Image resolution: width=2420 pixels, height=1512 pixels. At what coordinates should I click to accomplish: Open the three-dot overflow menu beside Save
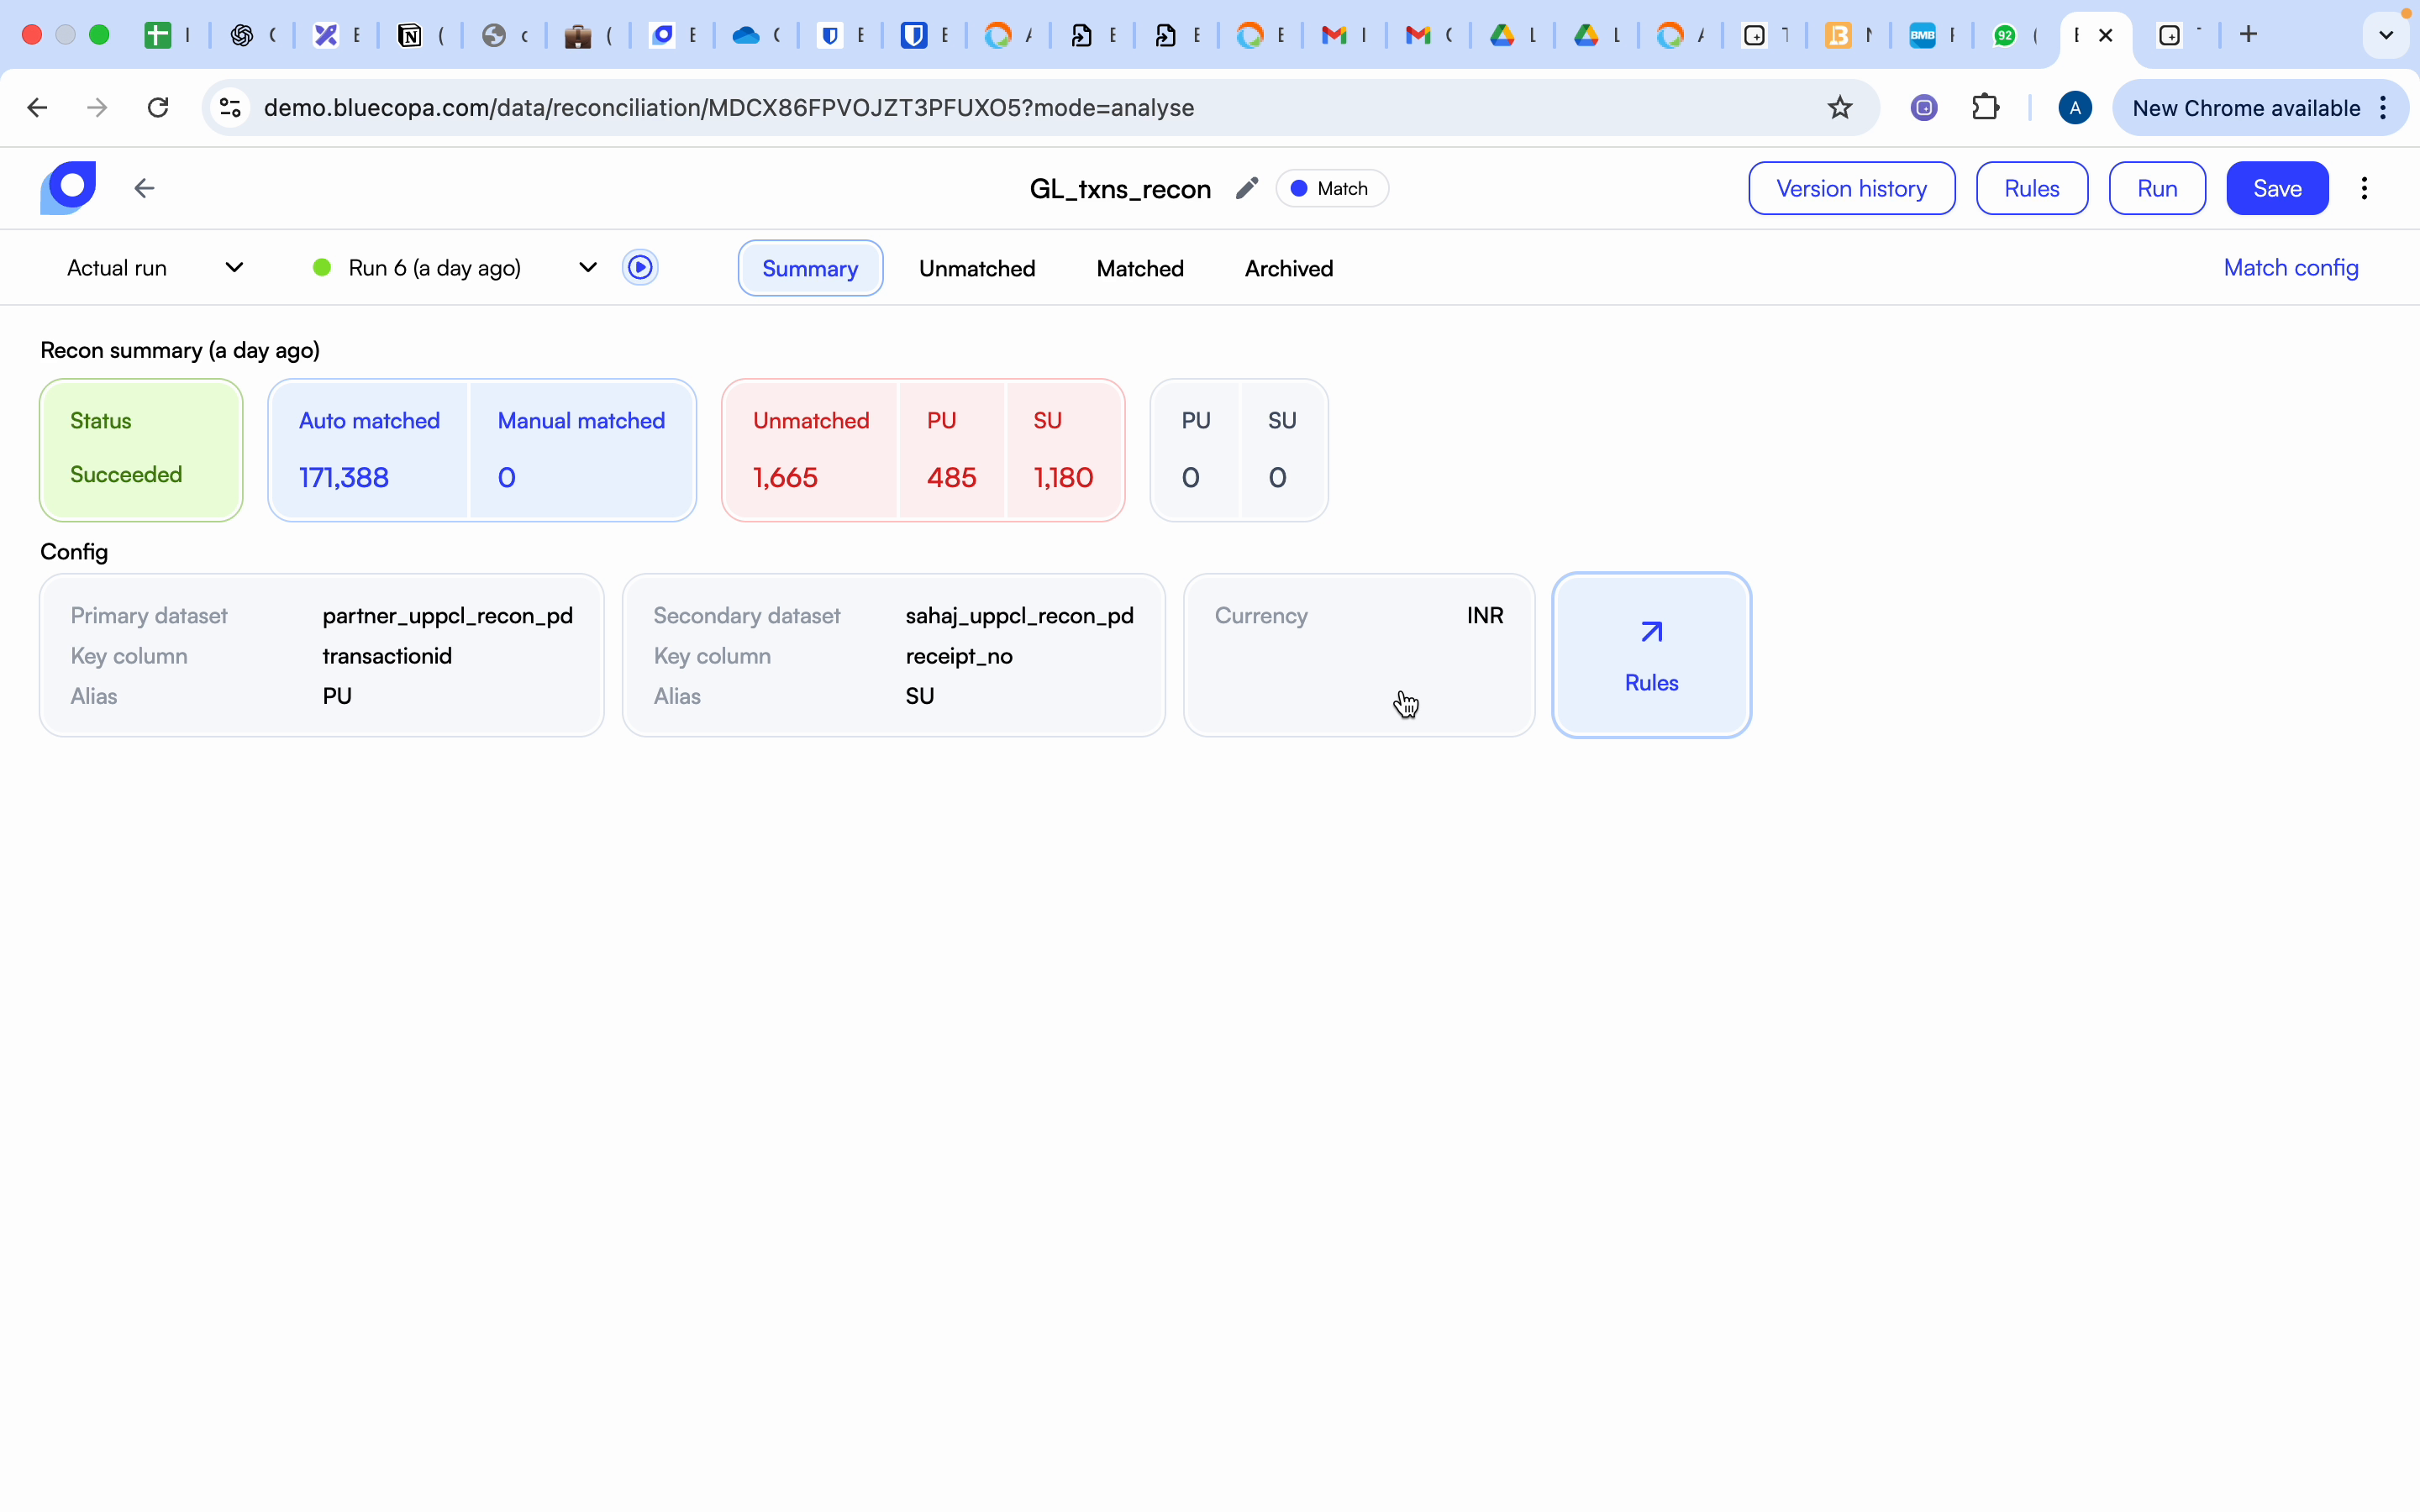pos(2366,188)
